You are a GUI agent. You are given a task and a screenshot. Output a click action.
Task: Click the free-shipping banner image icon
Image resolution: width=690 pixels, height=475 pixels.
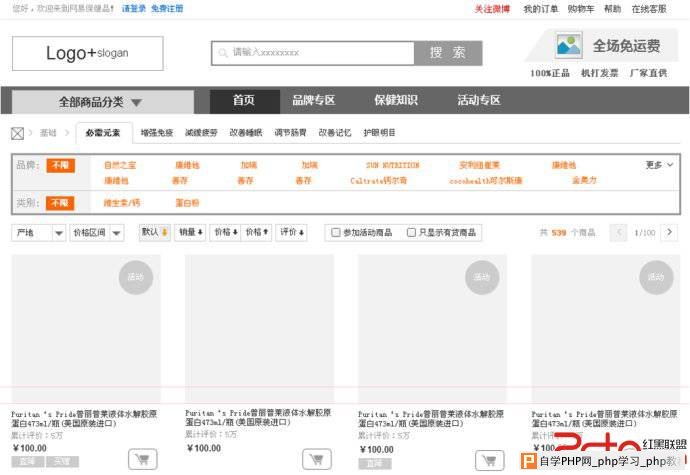click(568, 45)
